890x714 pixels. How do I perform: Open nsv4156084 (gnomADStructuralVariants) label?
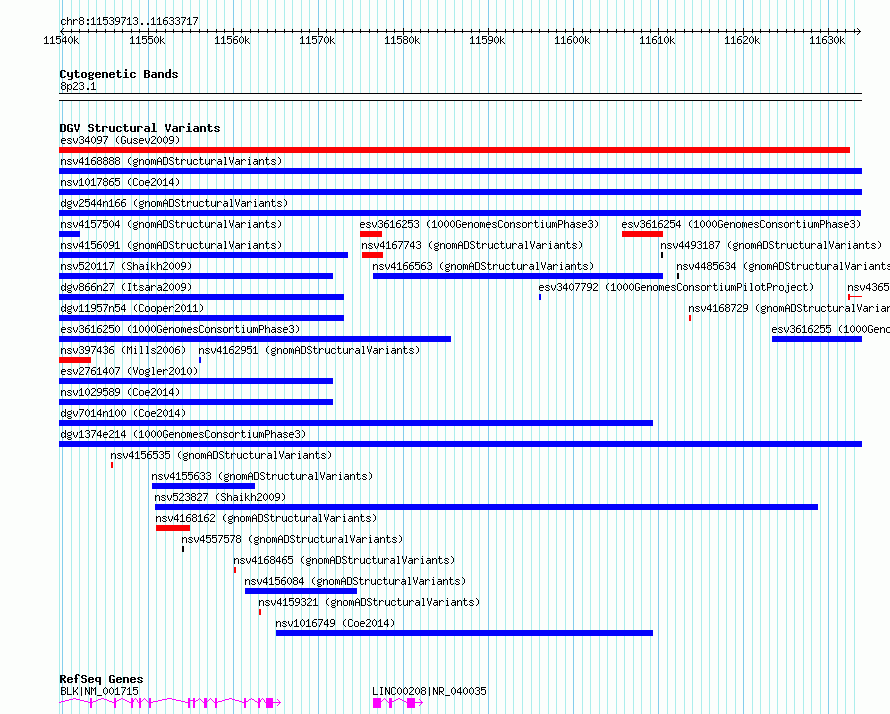(355, 581)
